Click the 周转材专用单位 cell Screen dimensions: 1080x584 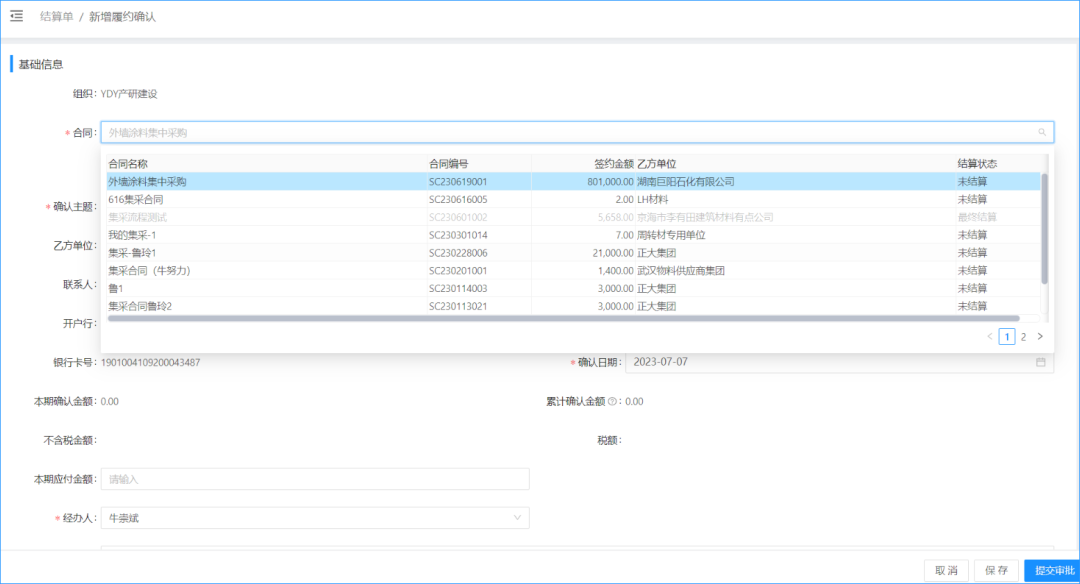click(x=672, y=236)
